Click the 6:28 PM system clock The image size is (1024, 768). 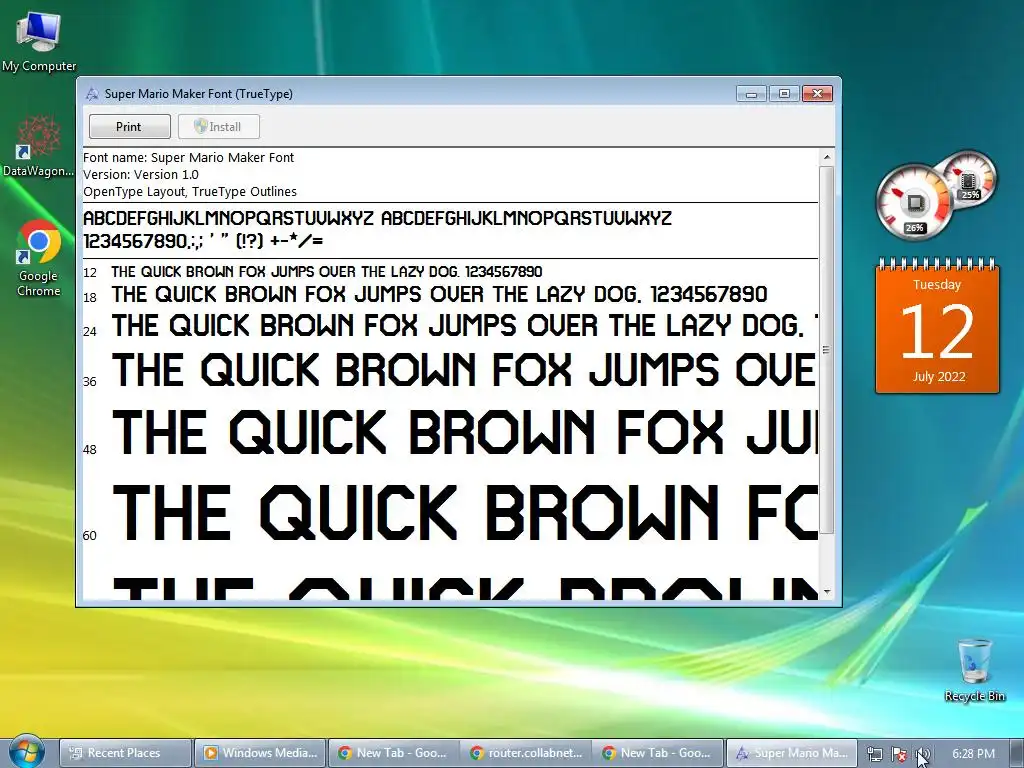coord(974,754)
